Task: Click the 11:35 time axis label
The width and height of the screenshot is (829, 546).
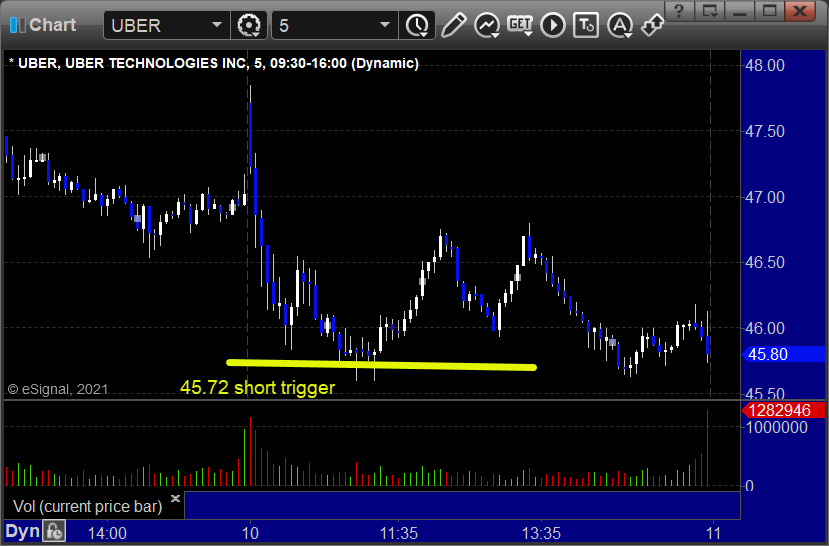Action: (x=399, y=533)
